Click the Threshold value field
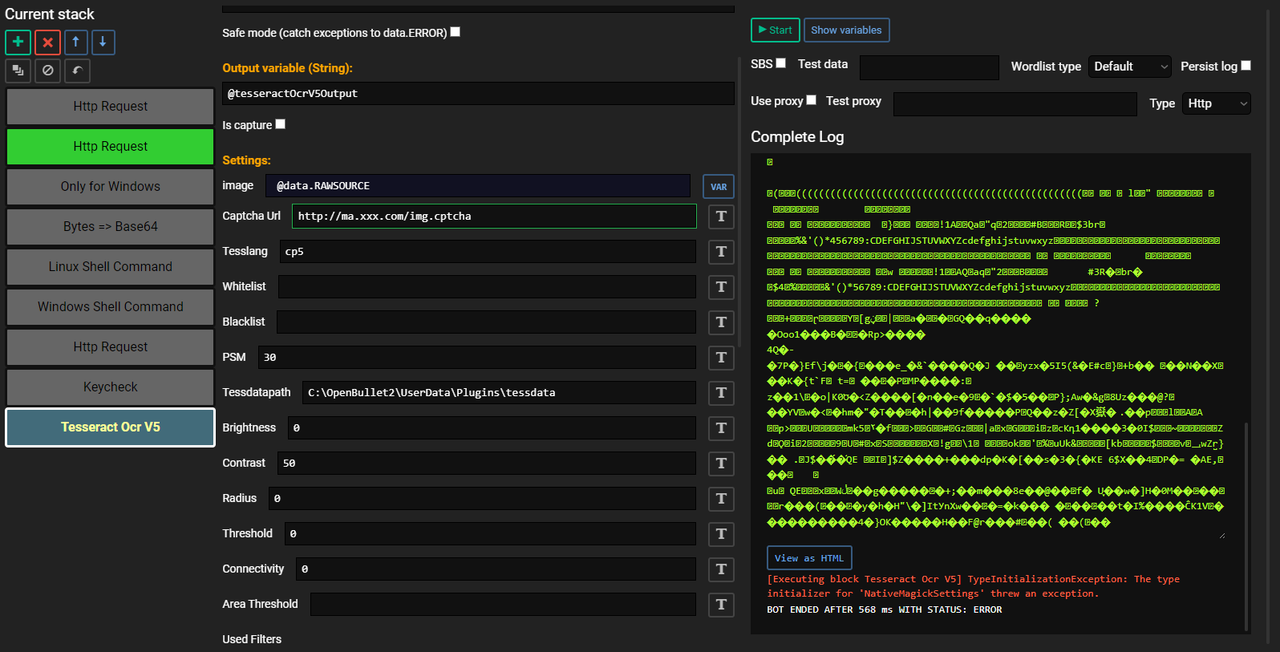 click(x=490, y=534)
